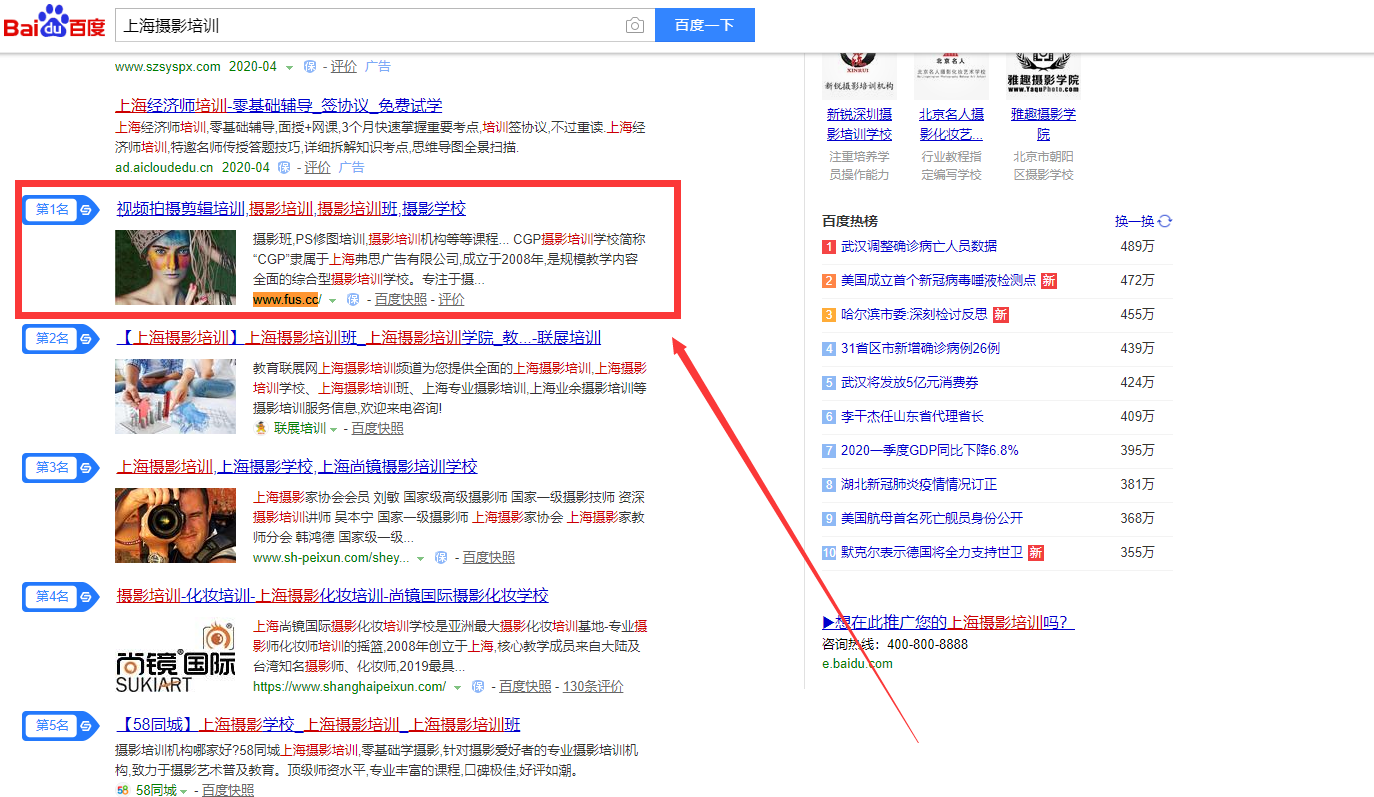This screenshot has height=797, width=1374.
Task: Expand the dropdown arrow next to www.sh-peixun.com
Action: [x=421, y=559]
